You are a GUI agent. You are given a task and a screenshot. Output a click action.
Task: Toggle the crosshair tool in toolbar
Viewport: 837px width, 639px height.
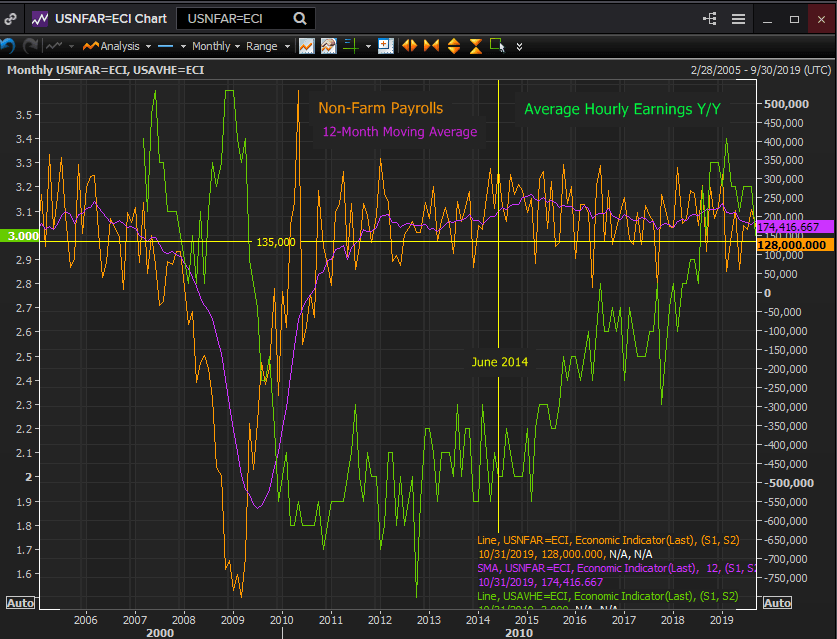(351, 46)
